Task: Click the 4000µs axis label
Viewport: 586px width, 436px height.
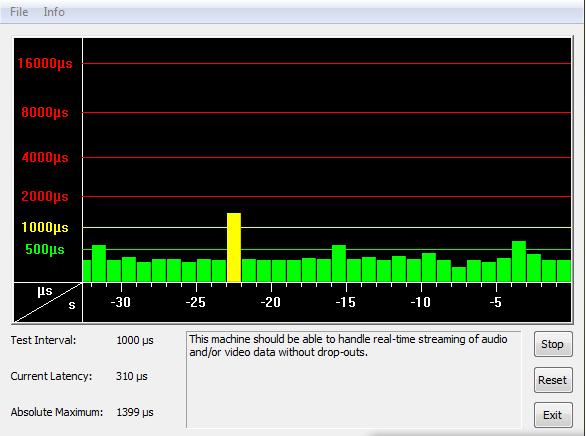Action: [x=45, y=157]
